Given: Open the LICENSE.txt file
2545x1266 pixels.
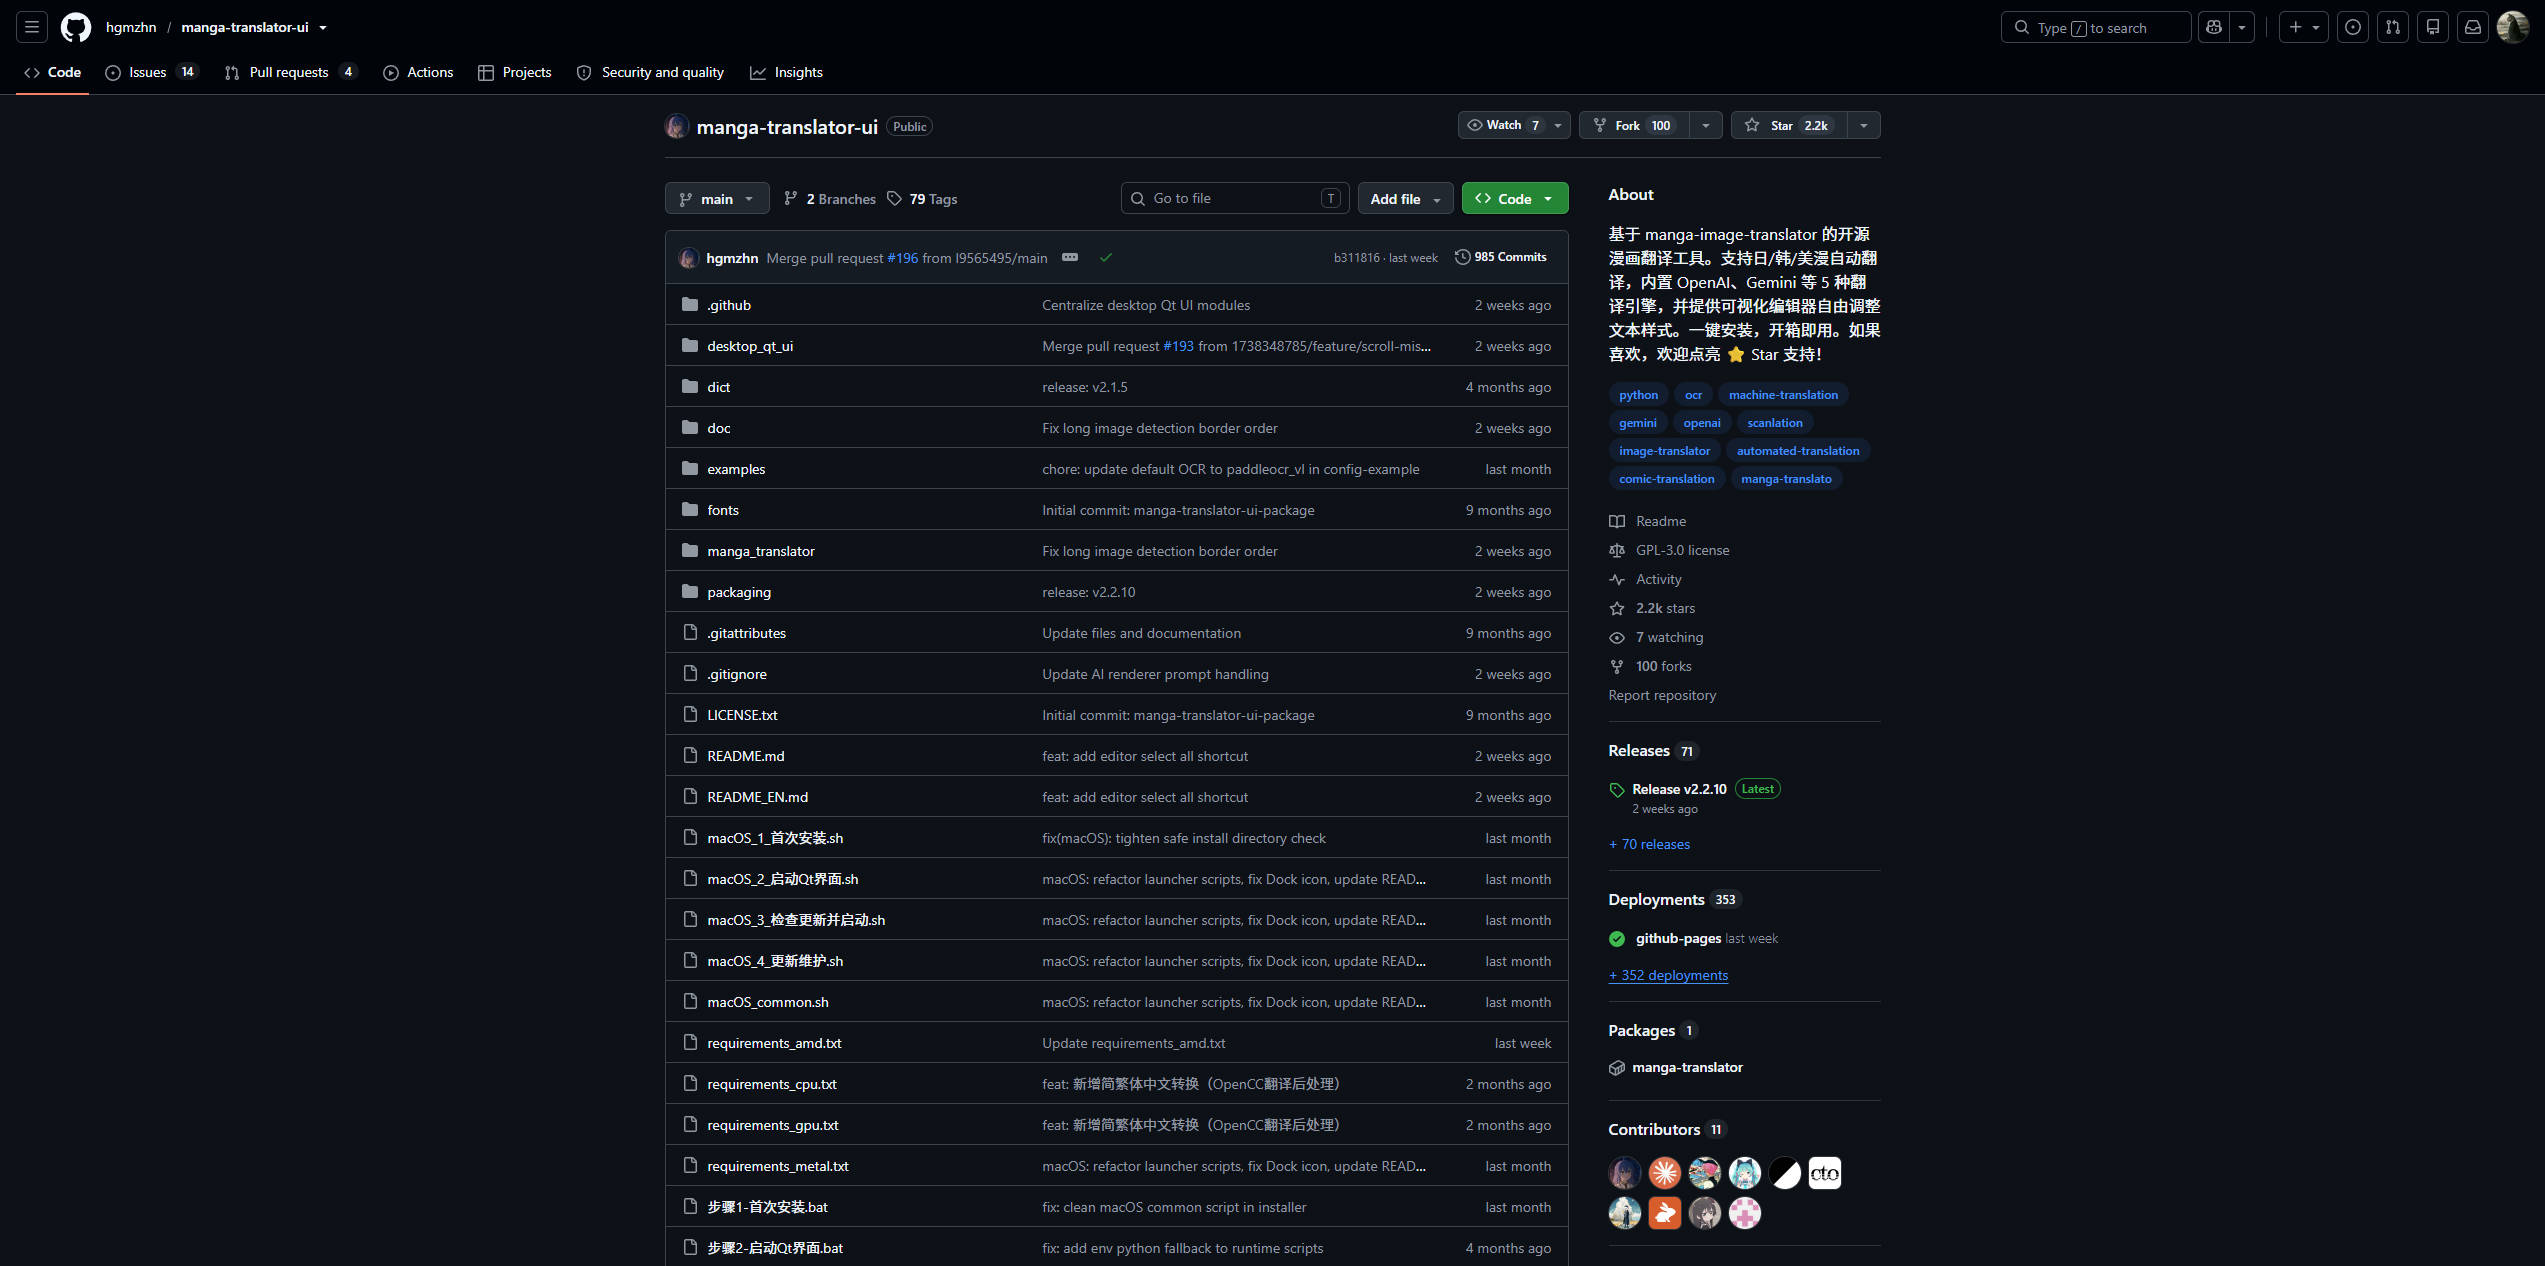Looking at the screenshot, I should (x=742, y=715).
